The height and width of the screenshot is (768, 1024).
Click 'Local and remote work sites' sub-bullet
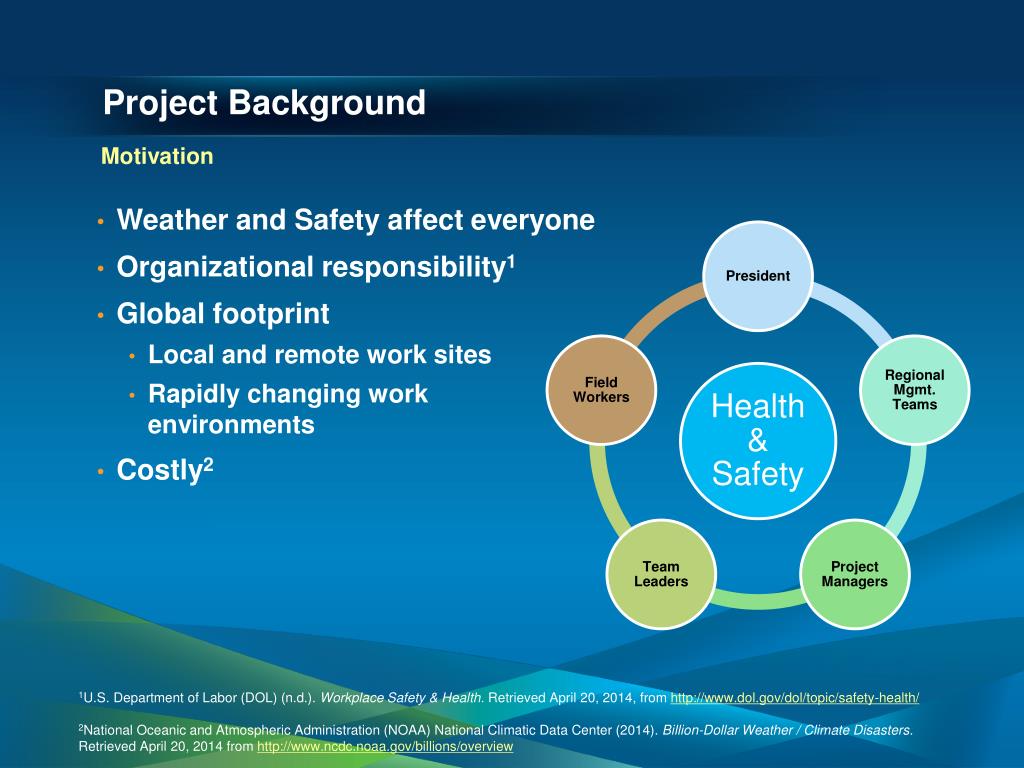[x=319, y=355]
